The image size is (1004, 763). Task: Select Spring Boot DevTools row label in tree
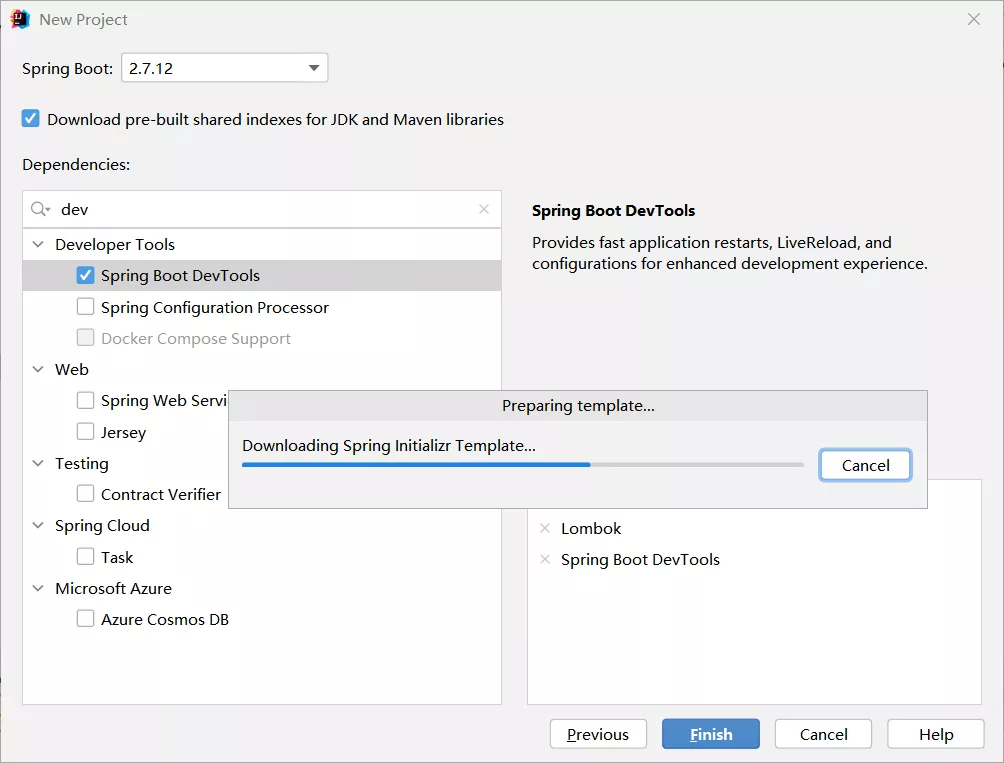[181, 275]
